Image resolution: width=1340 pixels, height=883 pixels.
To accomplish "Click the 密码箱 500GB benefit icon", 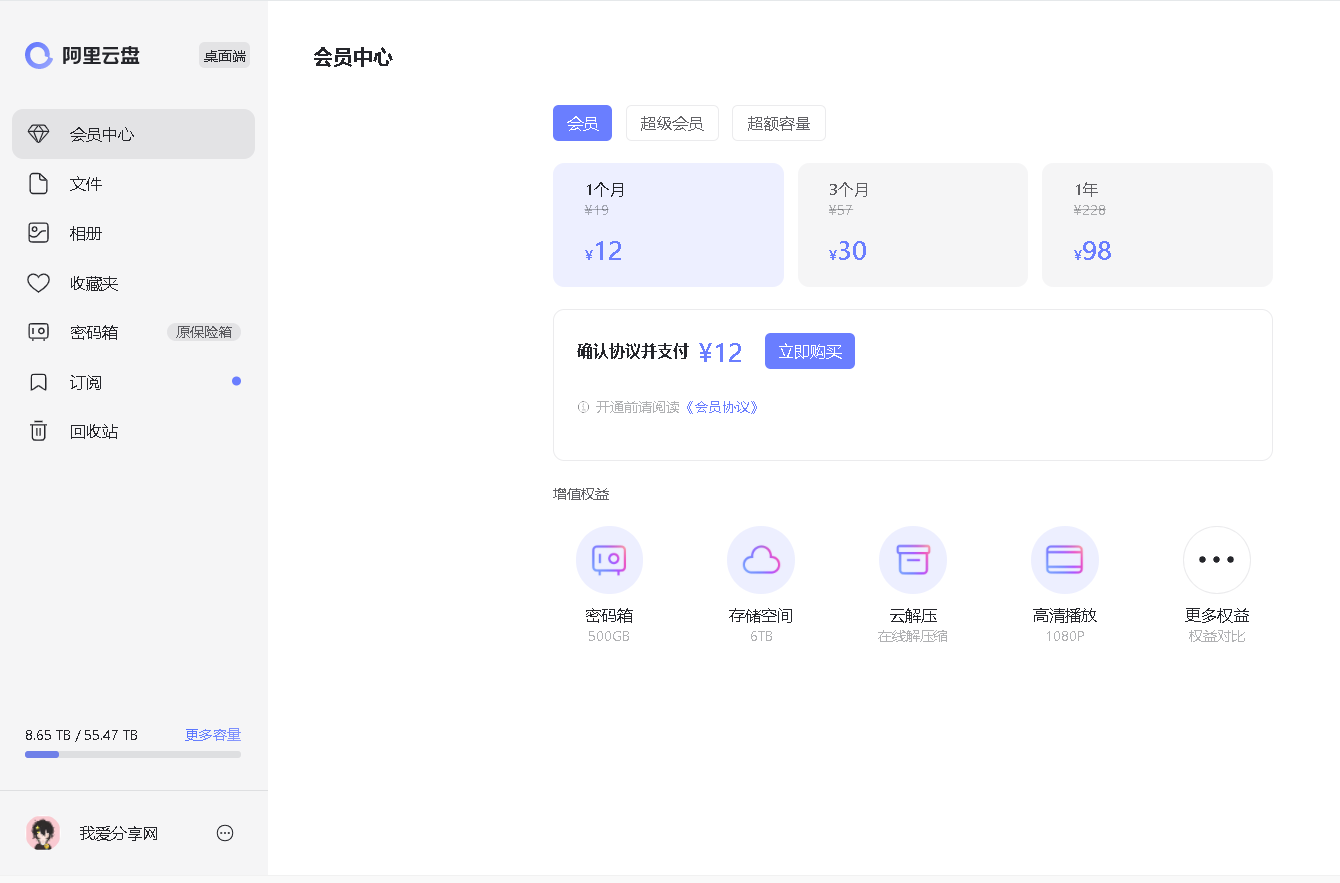I will (x=609, y=560).
